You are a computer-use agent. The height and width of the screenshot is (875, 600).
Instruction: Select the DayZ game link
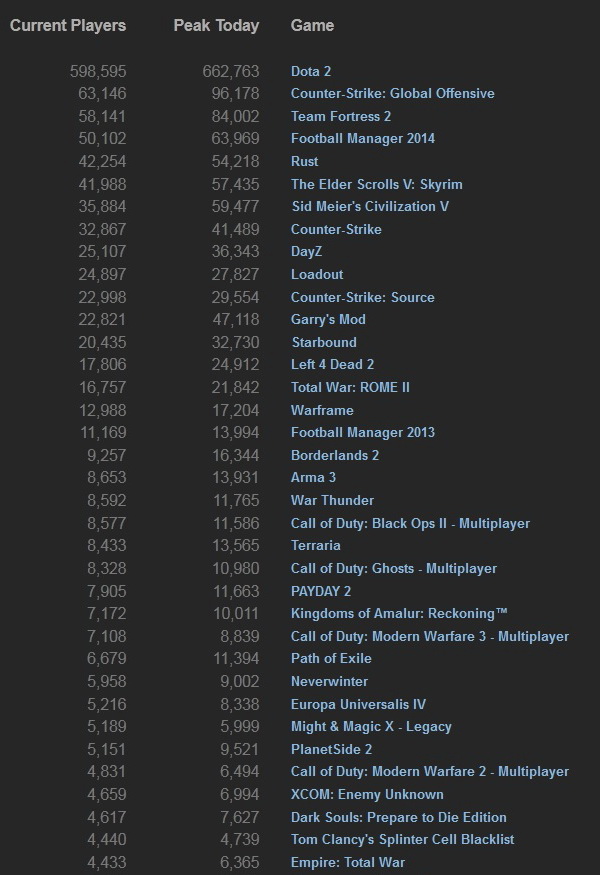[306, 252]
